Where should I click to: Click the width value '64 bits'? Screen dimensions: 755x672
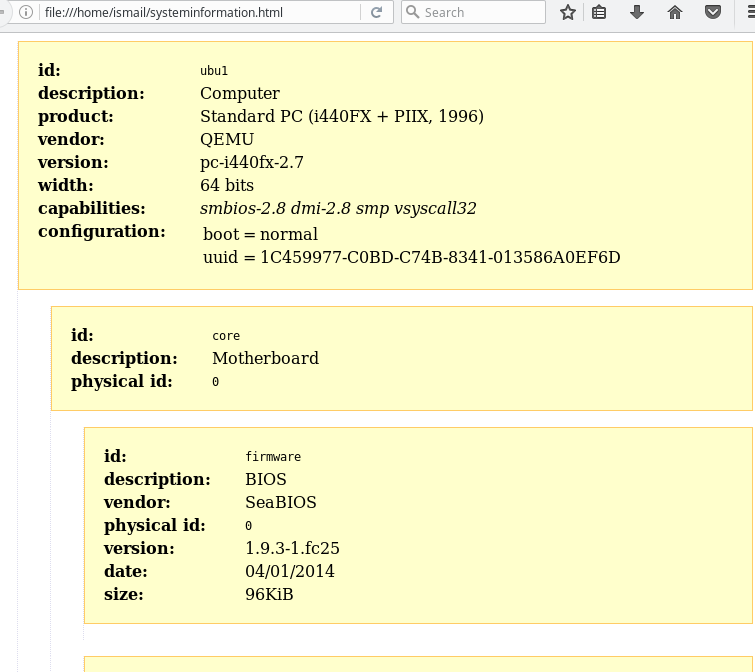[x=227, y=185]
